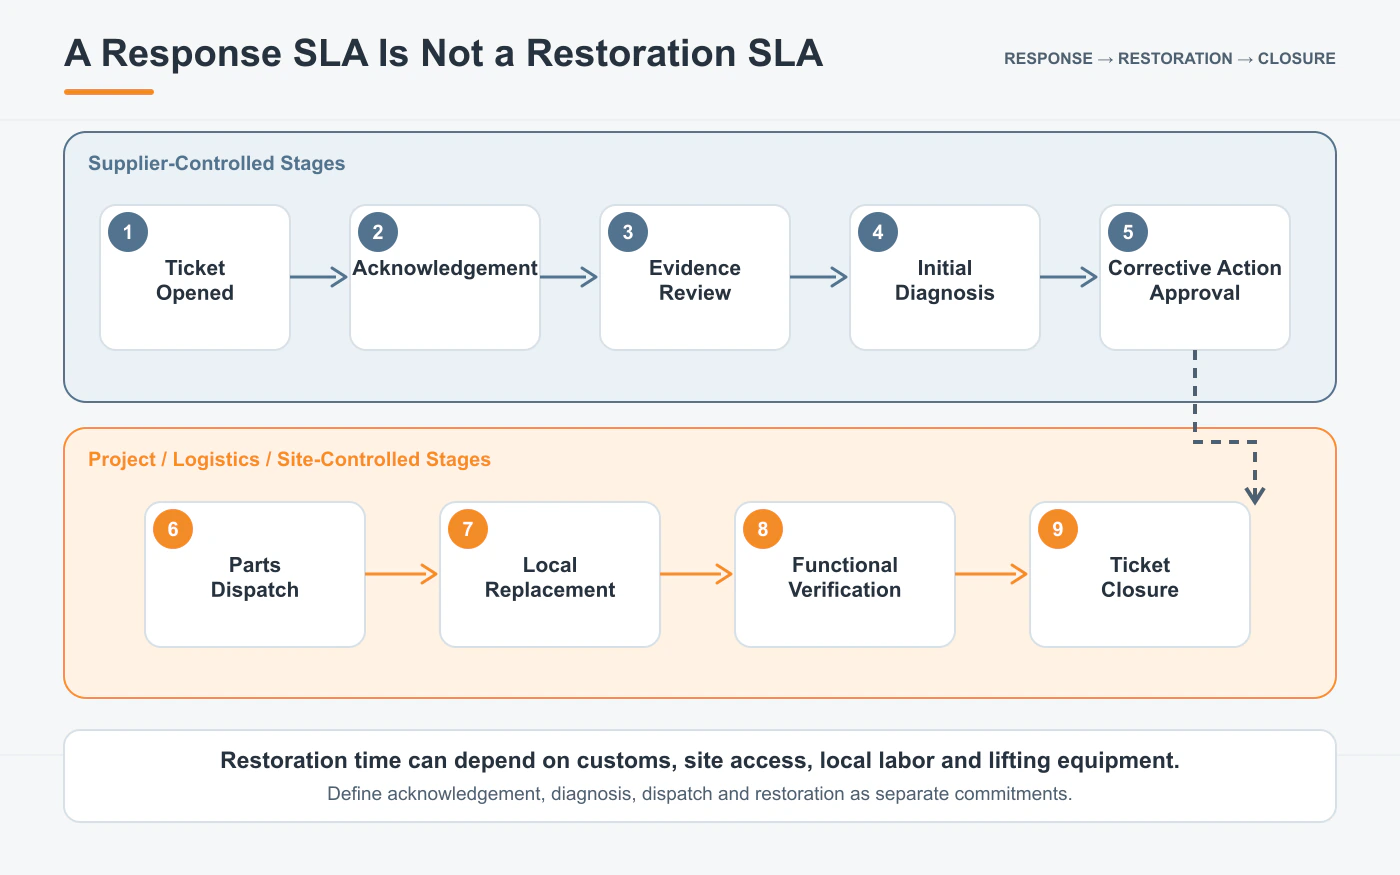Click the number 4 step badge
The image size is (1400, 875).
pyautogui.click(x=878, y=232)
